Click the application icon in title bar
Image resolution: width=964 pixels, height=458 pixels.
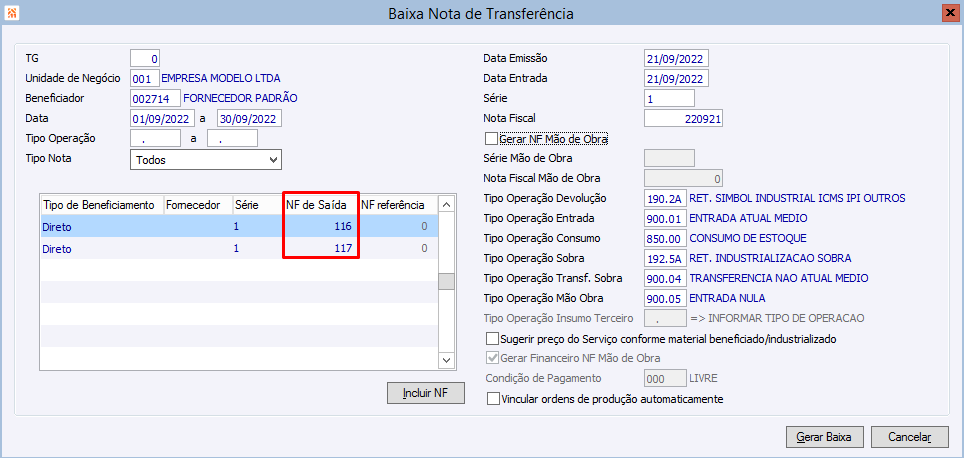(12, 12)
